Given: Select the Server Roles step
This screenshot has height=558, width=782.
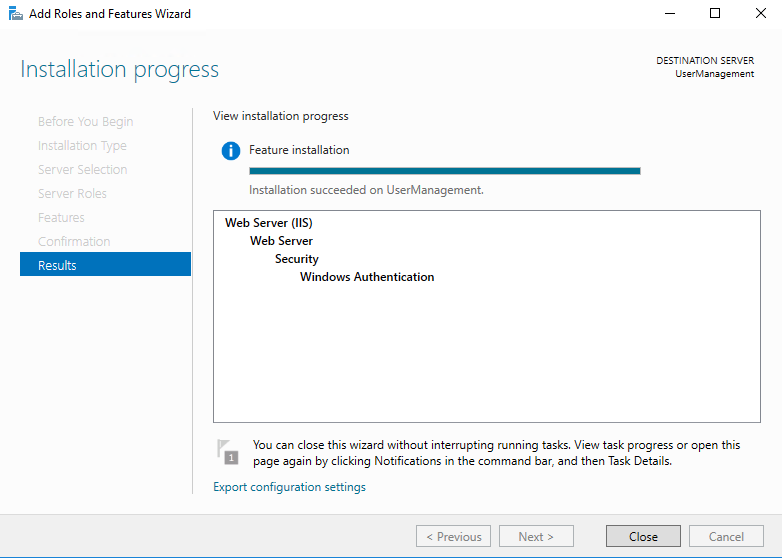Looking at the screenshot, I should (x=72, y=193).
